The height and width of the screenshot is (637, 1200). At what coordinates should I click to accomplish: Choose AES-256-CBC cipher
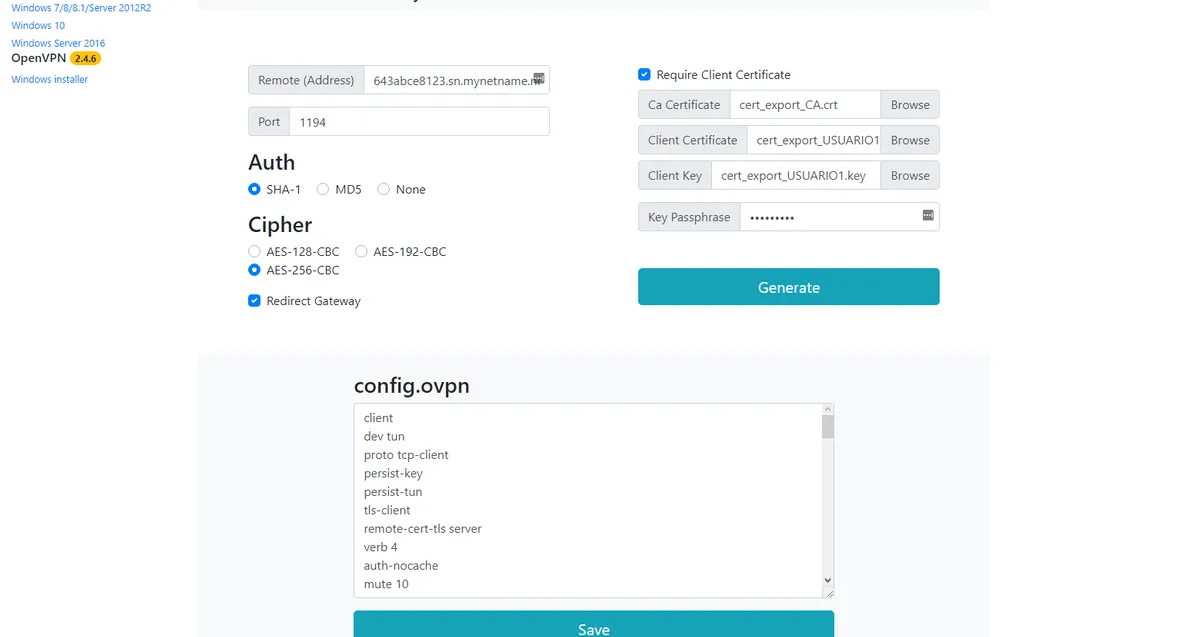[254, 270]
